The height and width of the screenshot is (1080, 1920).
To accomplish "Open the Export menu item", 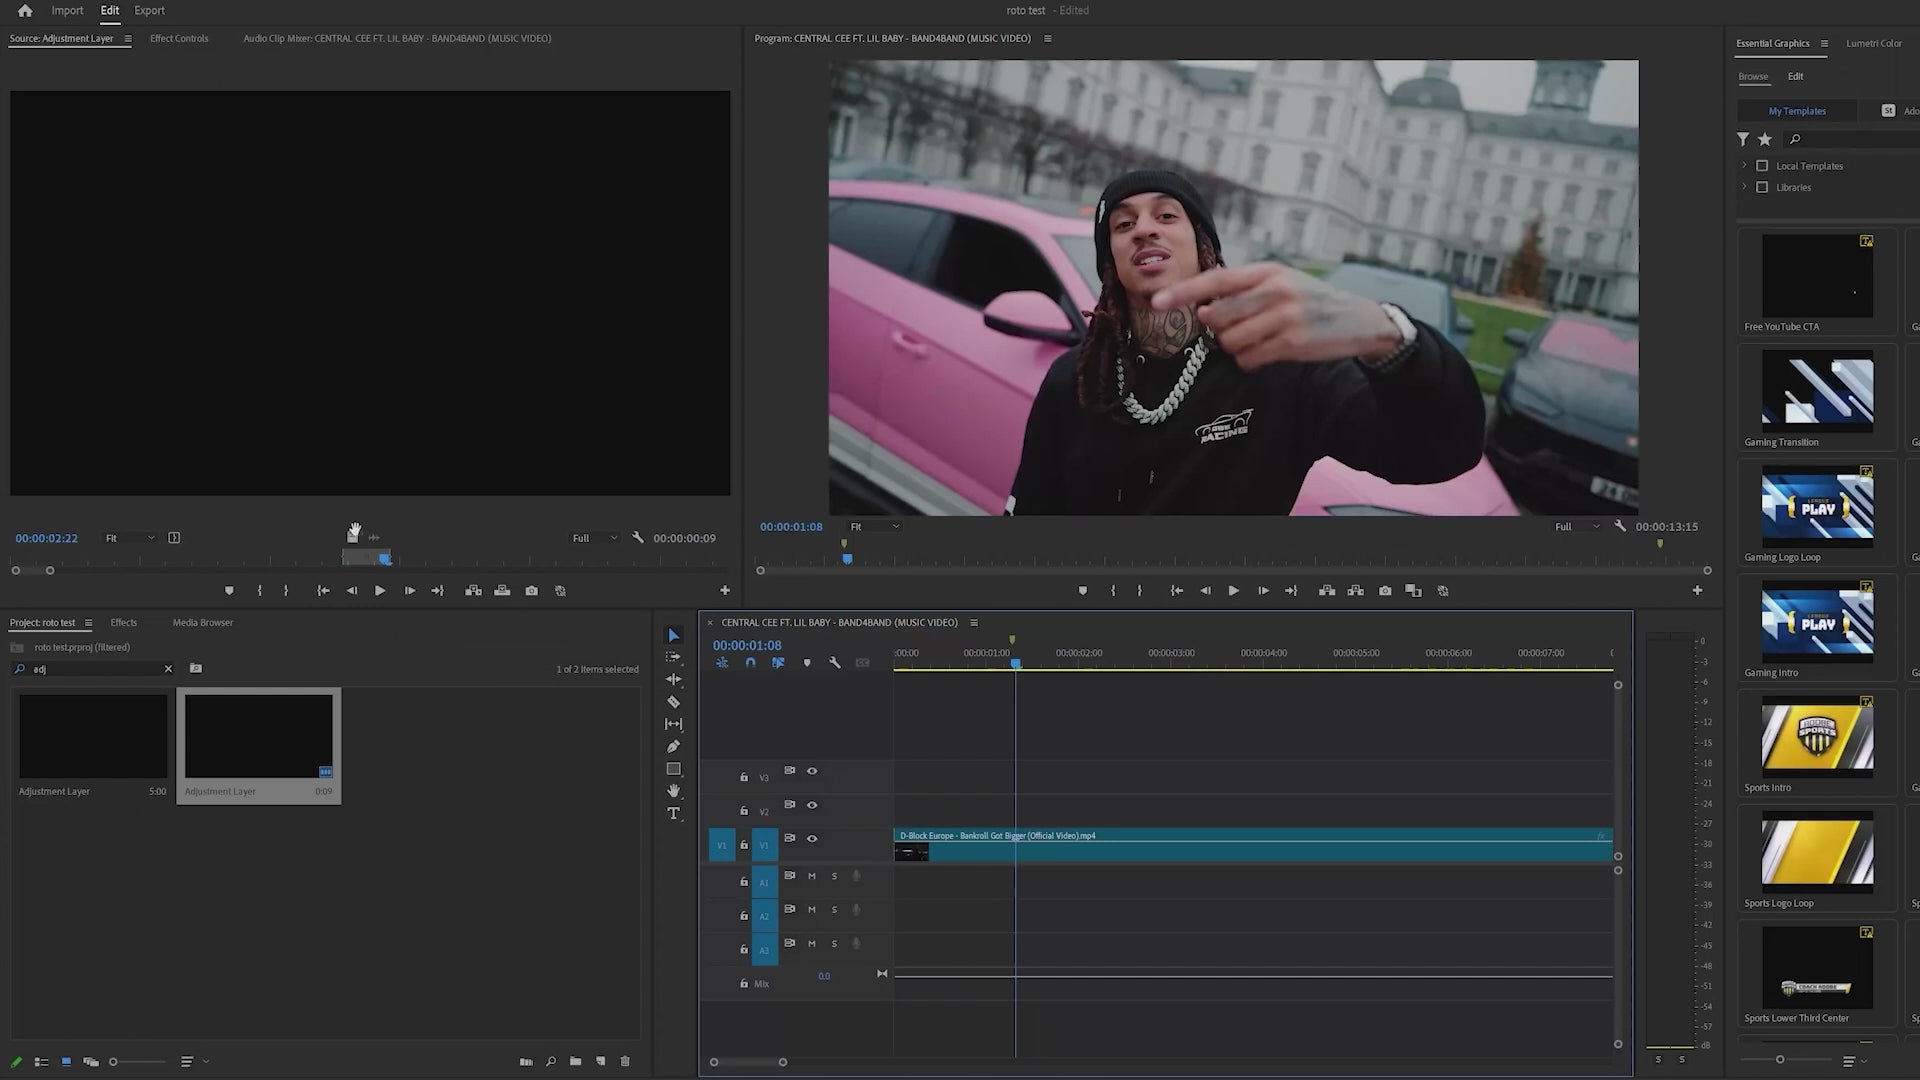I will point(149,11).
